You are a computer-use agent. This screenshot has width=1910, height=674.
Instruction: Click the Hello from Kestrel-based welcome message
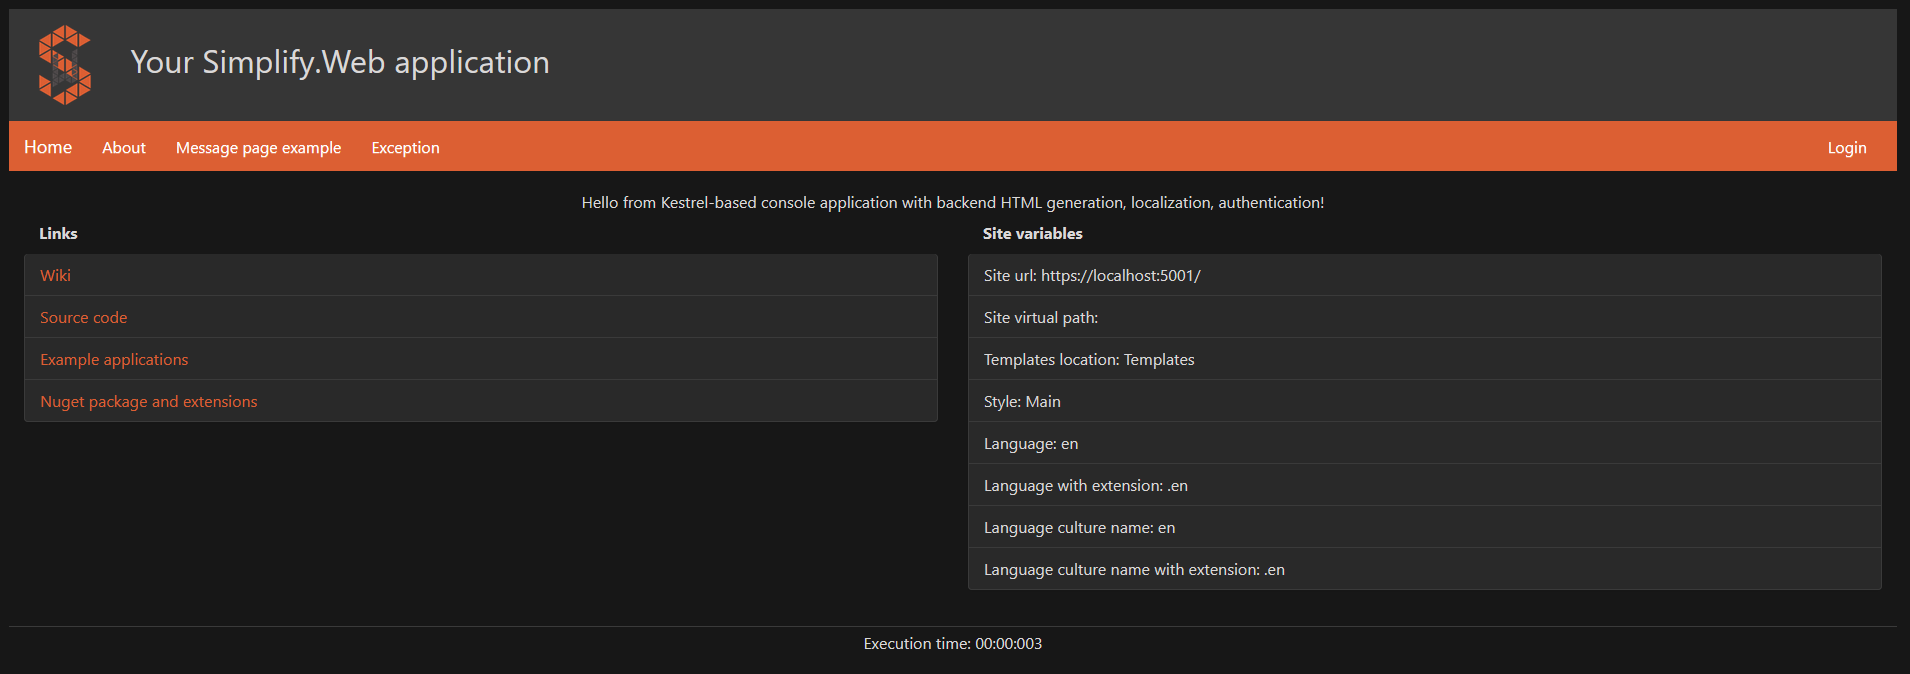click(953, 203)
